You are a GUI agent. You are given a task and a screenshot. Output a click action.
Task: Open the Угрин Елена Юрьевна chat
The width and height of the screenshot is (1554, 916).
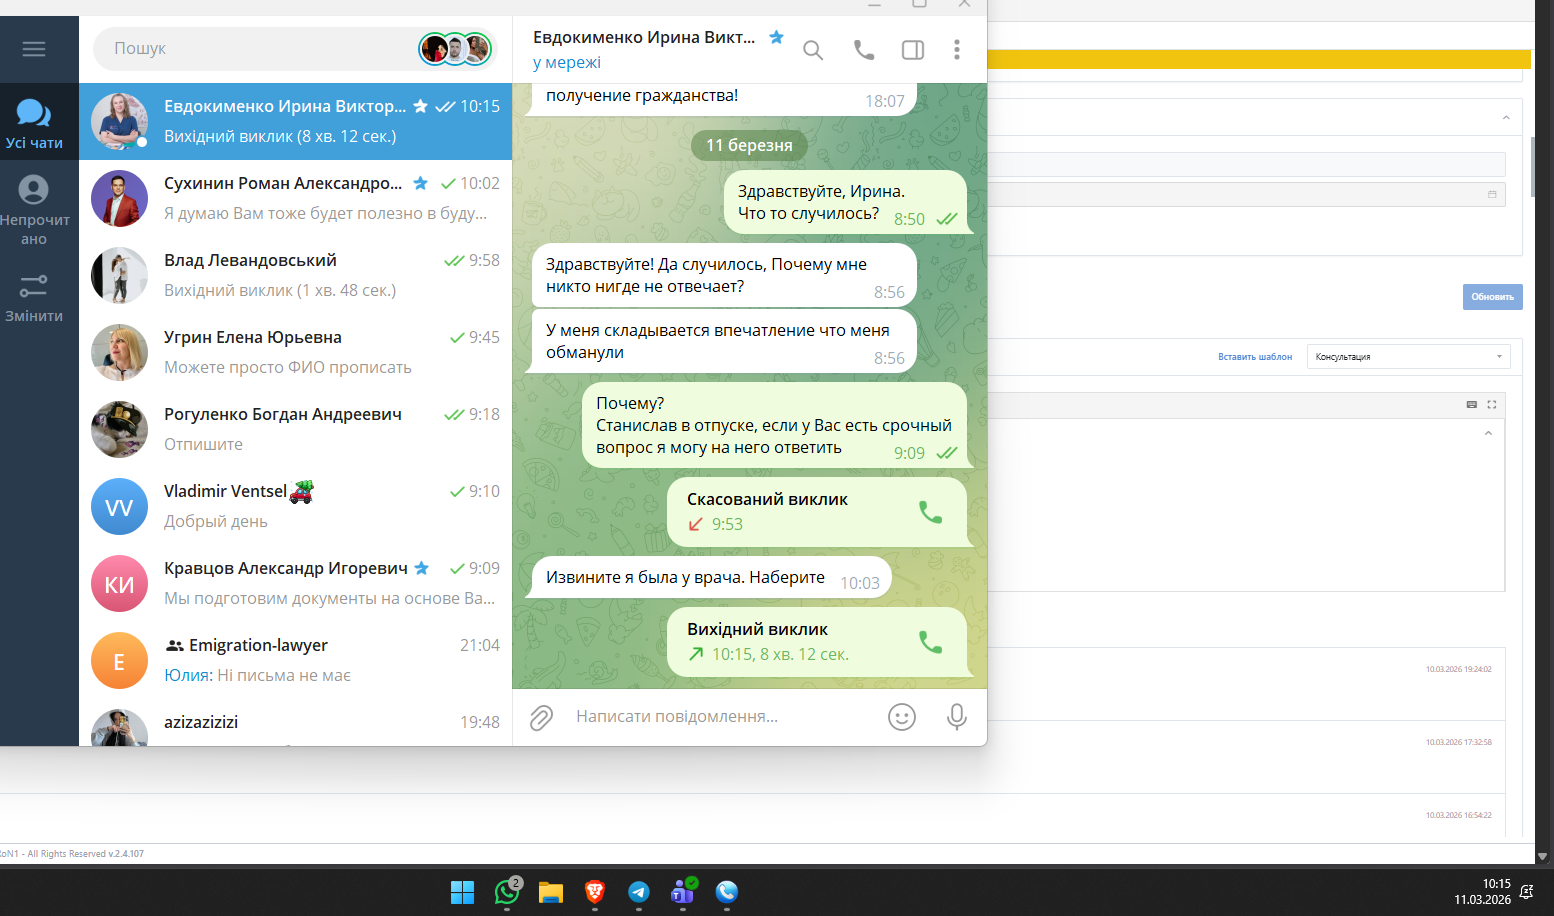point(295,352)
